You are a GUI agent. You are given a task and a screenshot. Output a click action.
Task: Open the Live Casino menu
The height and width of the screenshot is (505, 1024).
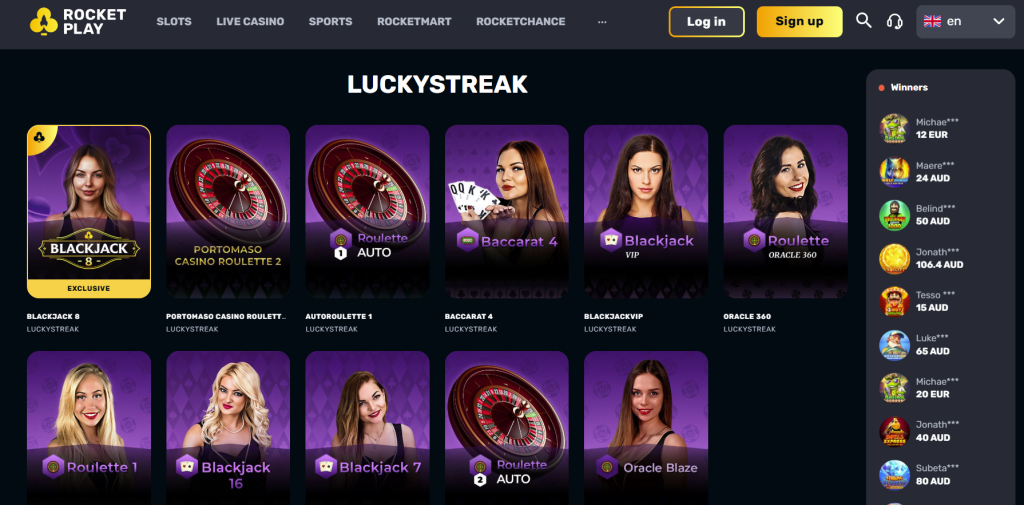point(250,22)
